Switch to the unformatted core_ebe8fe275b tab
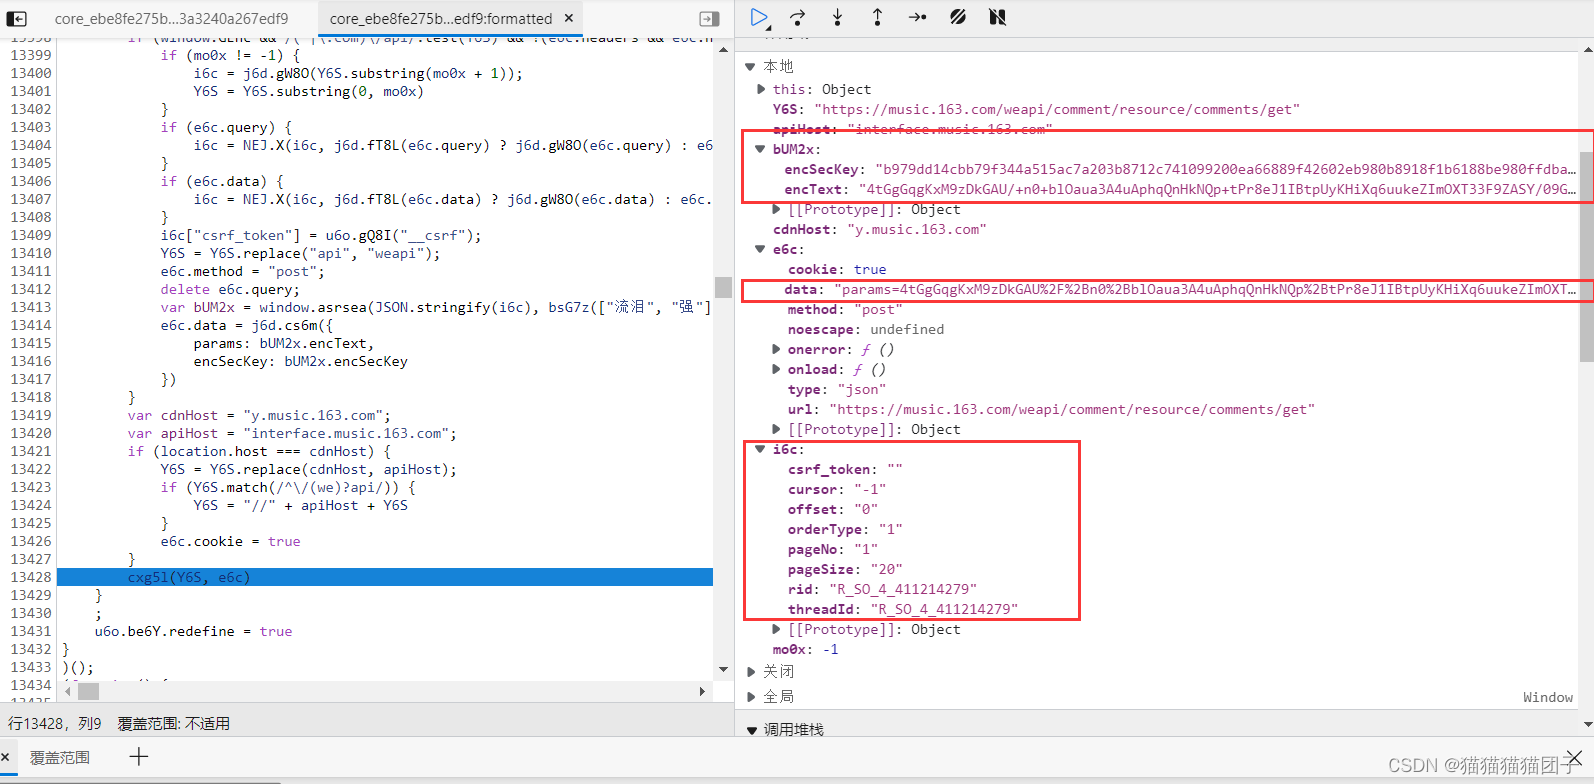Viewport: 1594px width, 784px height. tap(171, 18)
